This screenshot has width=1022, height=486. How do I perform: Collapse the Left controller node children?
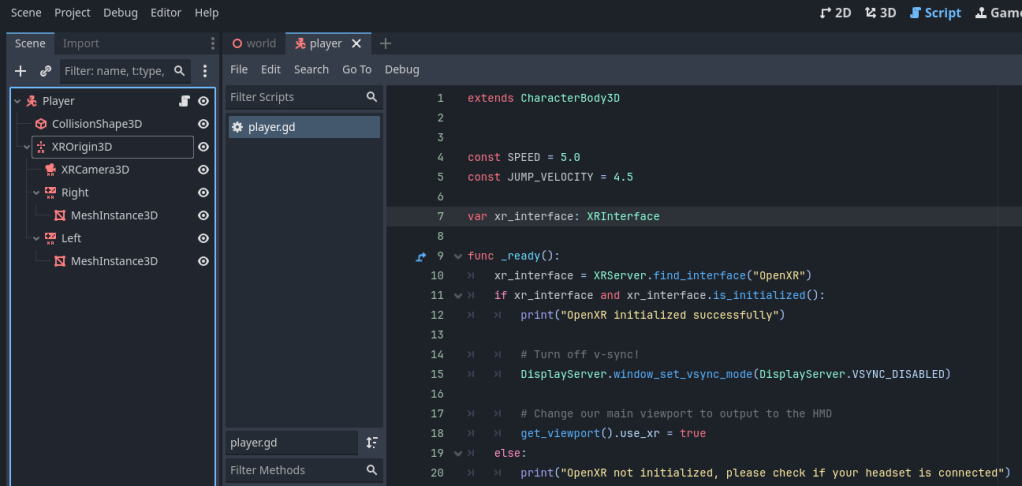36,239
